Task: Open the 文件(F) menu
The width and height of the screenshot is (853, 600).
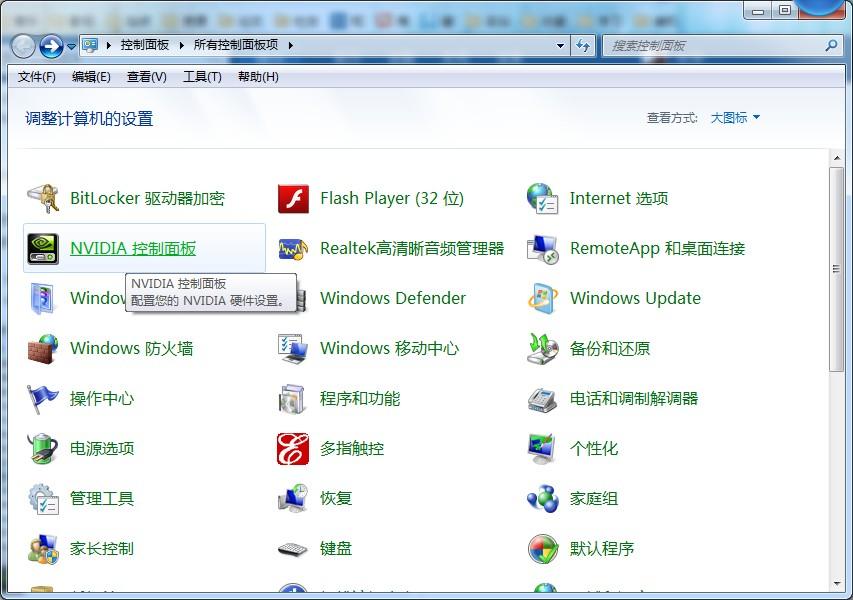Action: 36,77
